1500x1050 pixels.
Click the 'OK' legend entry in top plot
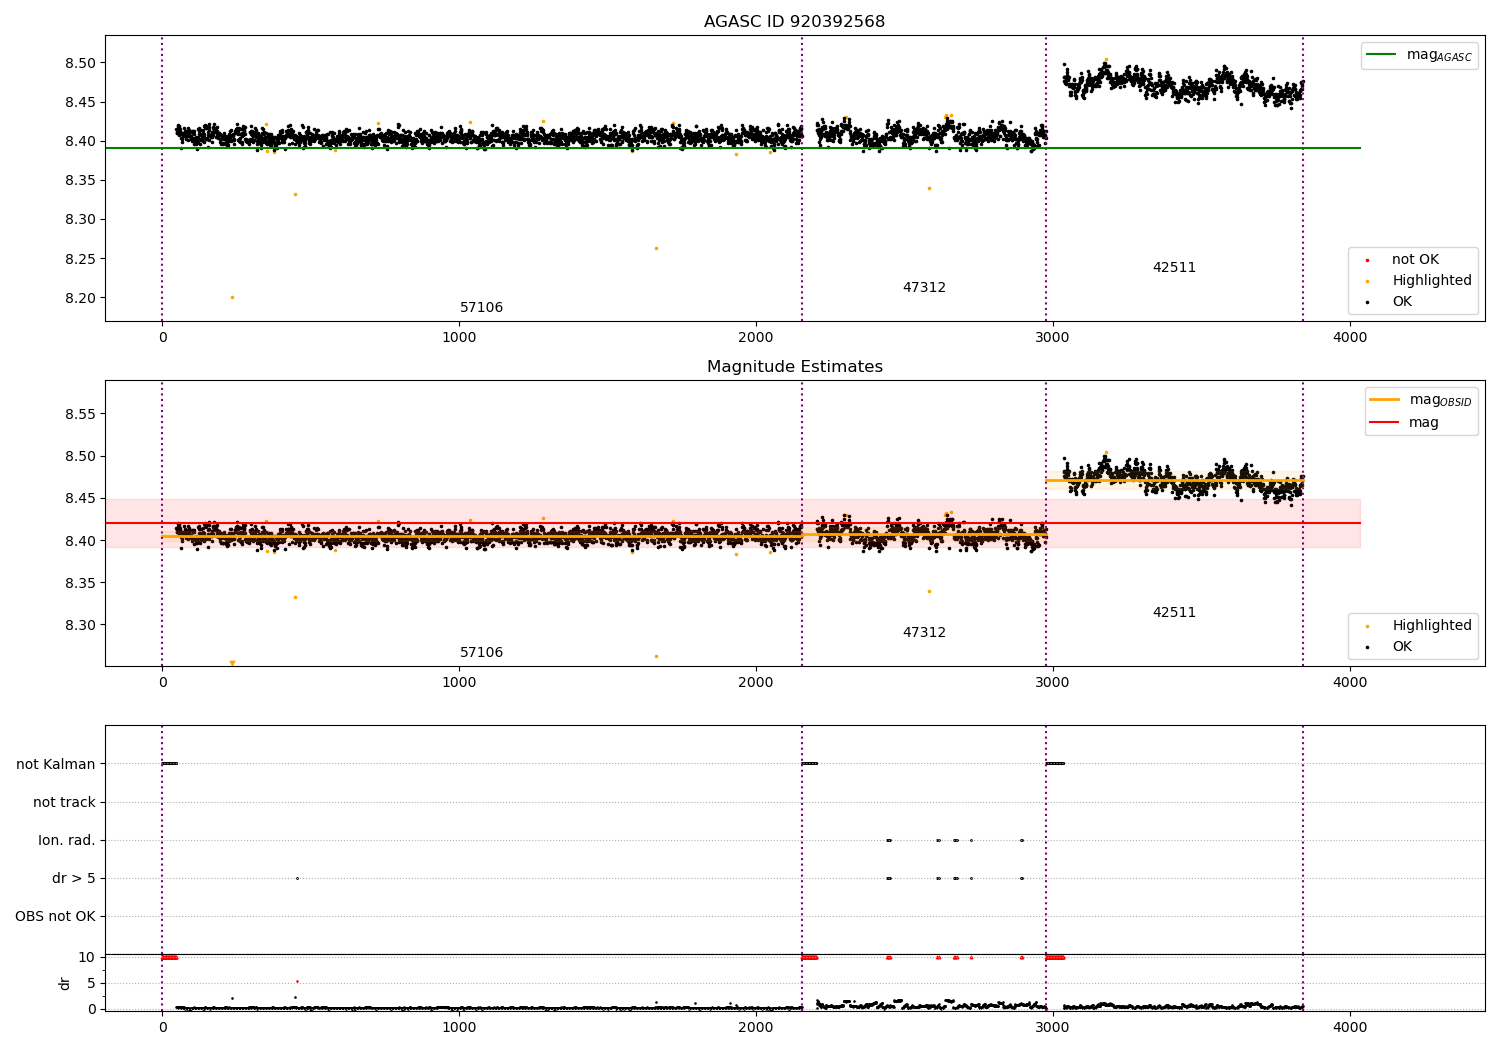[1388, 302]
